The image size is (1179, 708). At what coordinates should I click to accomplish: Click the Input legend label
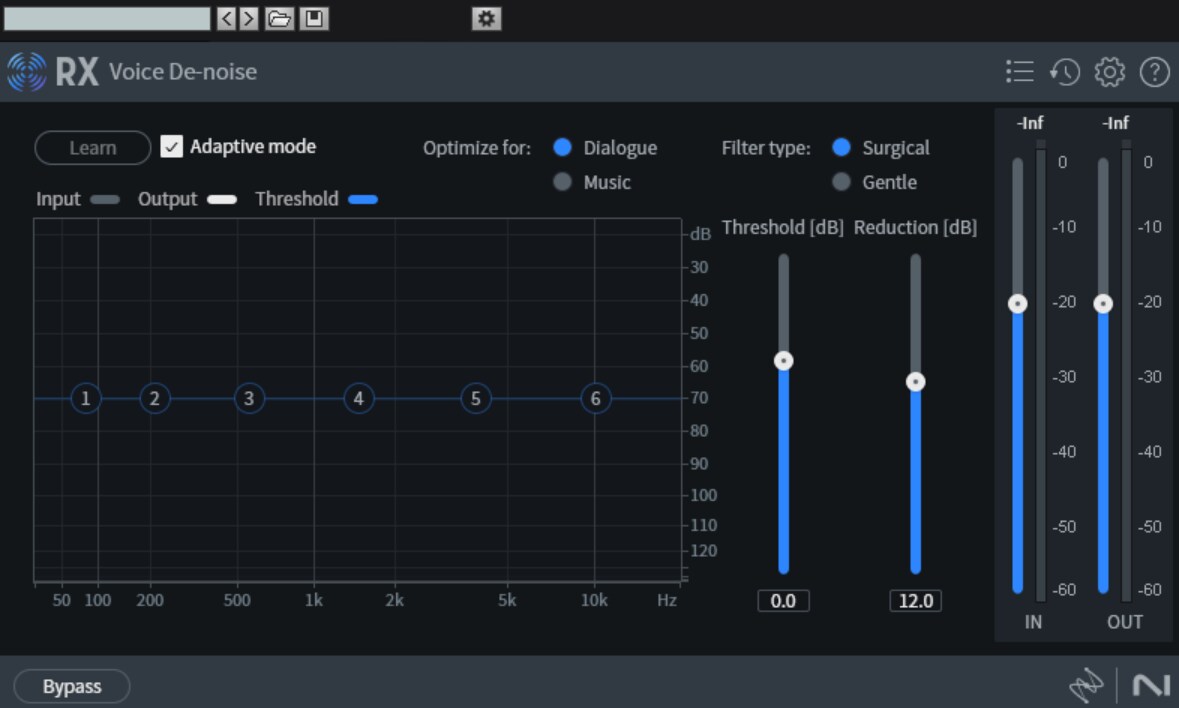[x=58, y=199]
